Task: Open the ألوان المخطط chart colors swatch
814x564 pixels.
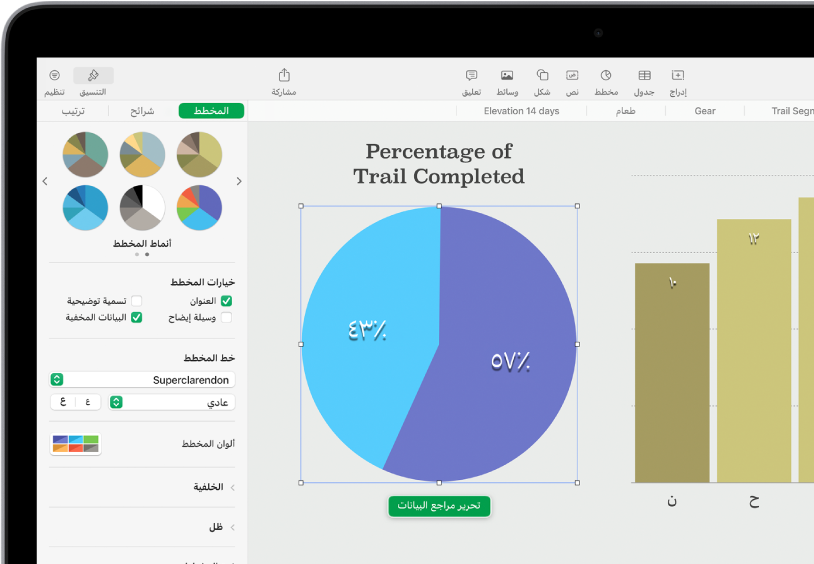Action: pyautogui.click(x=76, y=444)
